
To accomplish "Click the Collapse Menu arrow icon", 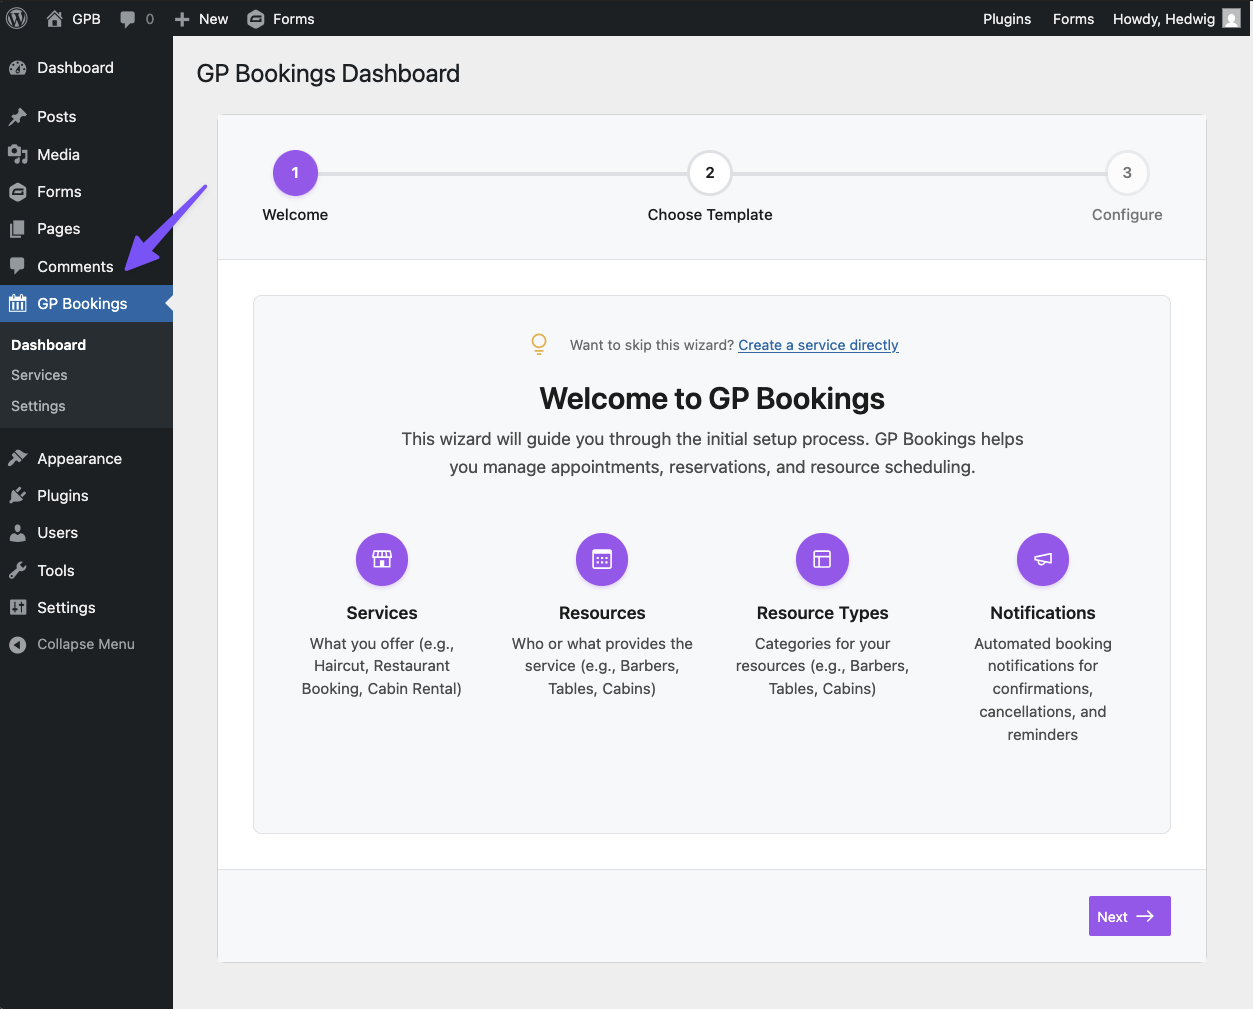I will point(18,645).
